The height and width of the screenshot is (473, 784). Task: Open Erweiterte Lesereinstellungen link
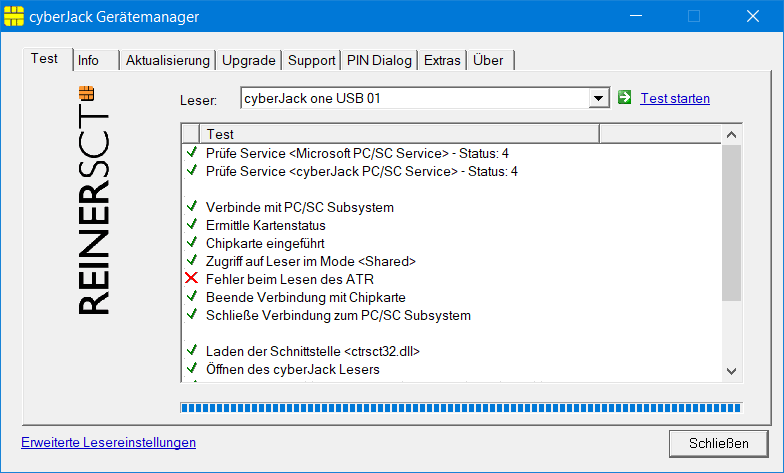click(108, 442)
